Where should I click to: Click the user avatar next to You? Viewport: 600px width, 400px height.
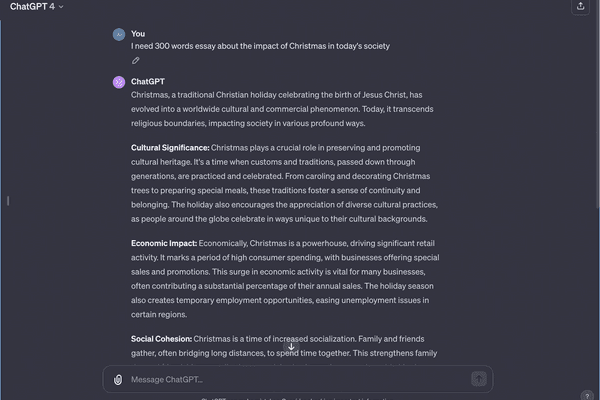(x=119, y=34)
